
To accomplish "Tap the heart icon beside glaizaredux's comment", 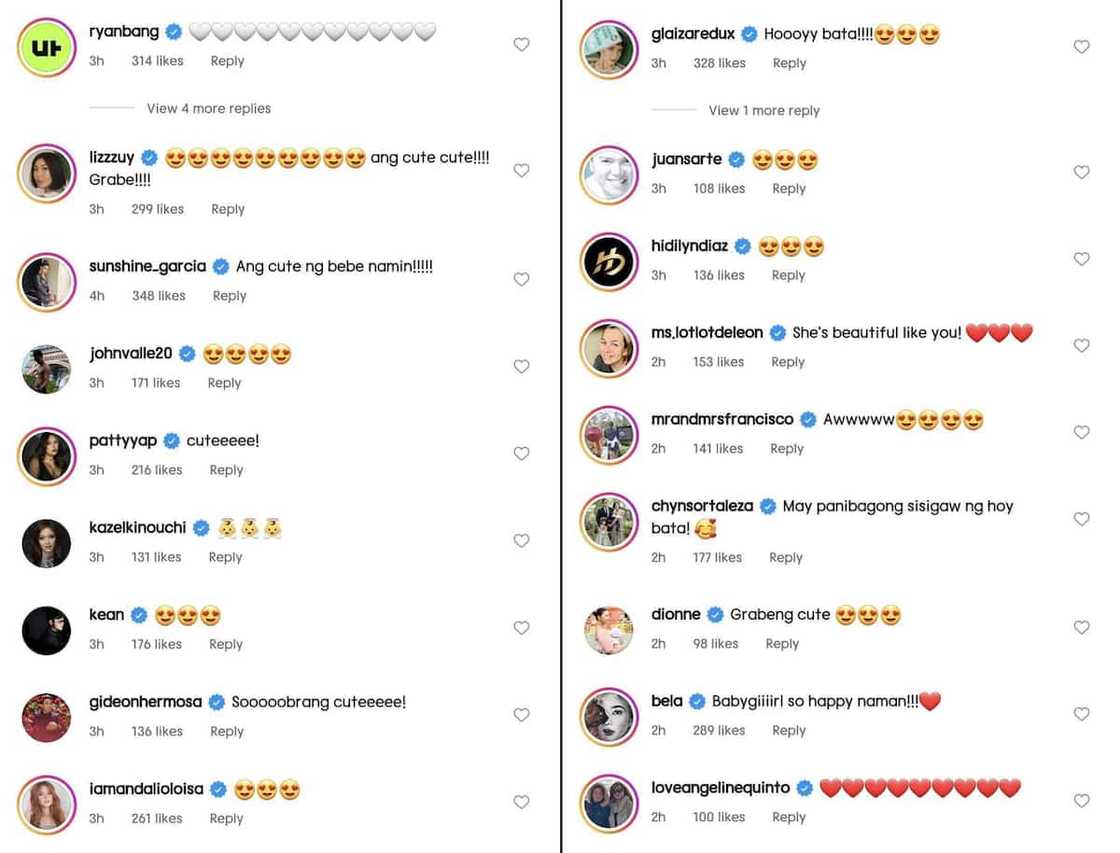I will tap(1081, 46).
